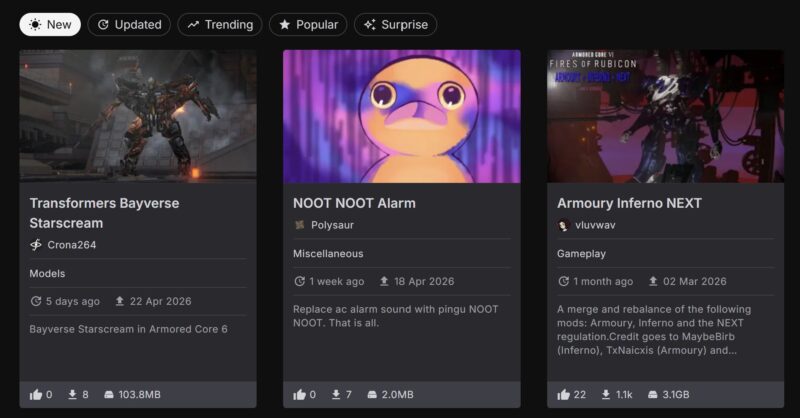The width and height of the screenshot is (800, 418).
Task: Click the thumbs-up icon on Armoury Inferno NEXT
Action: pos(563,395)
